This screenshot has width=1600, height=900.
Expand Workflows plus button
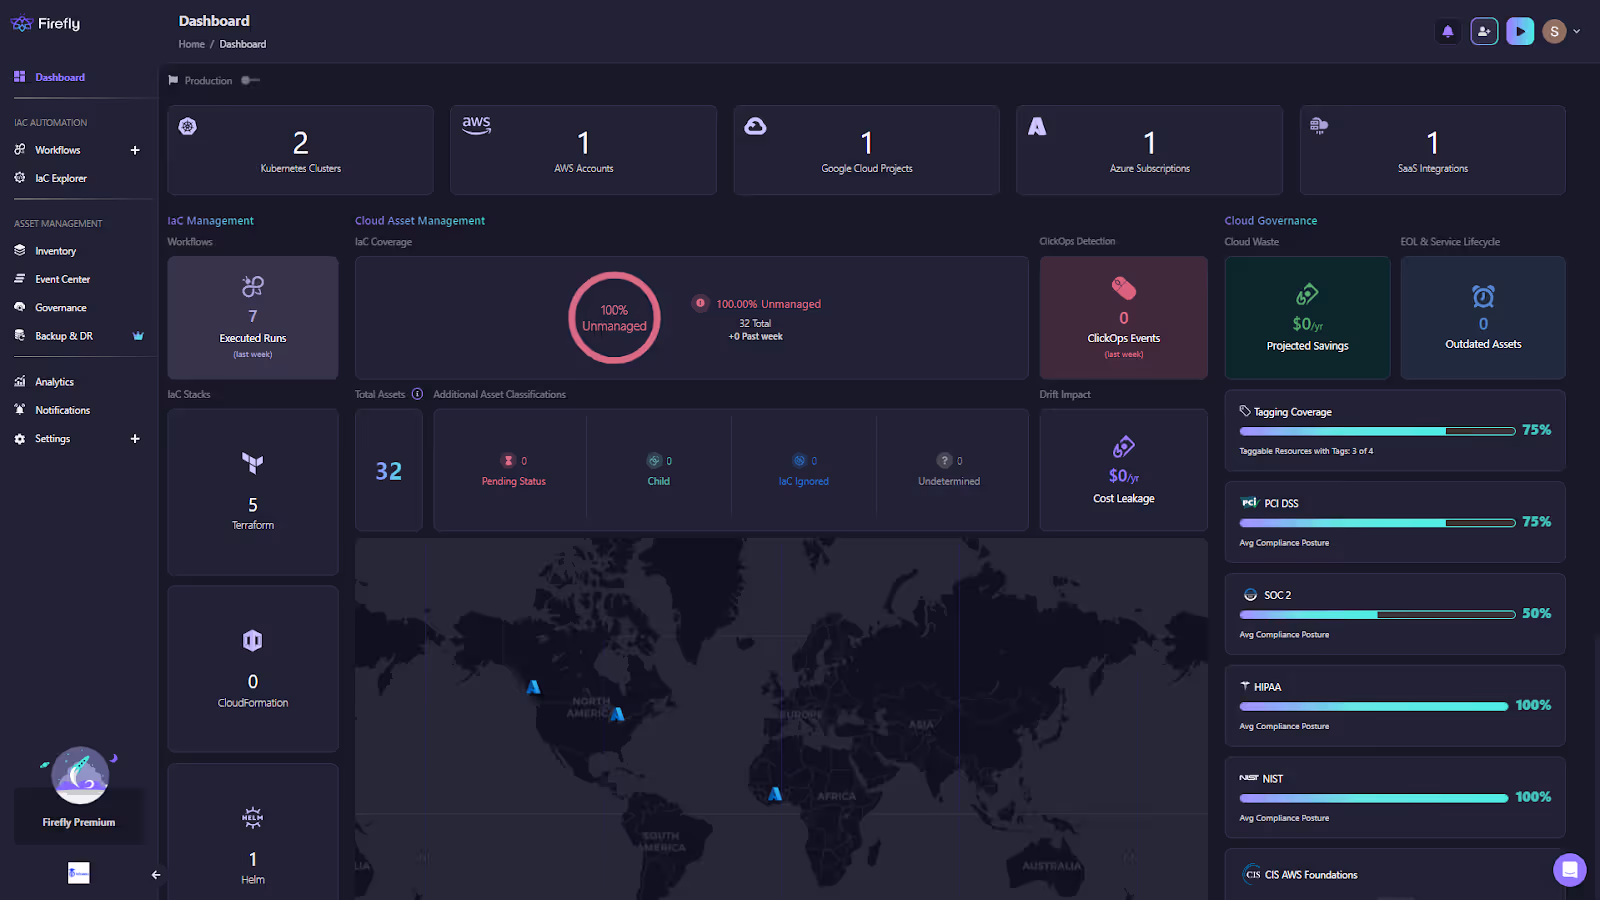point(135,150)
